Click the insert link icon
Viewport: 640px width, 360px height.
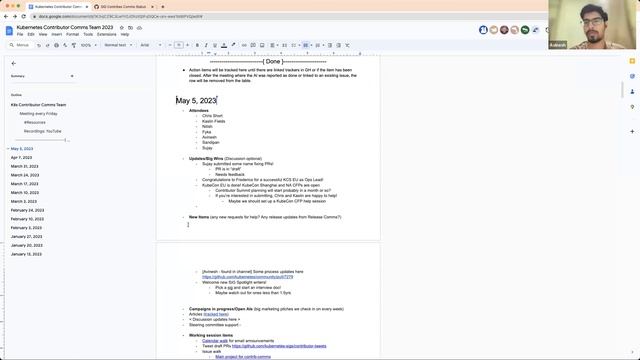click(244, 45)
